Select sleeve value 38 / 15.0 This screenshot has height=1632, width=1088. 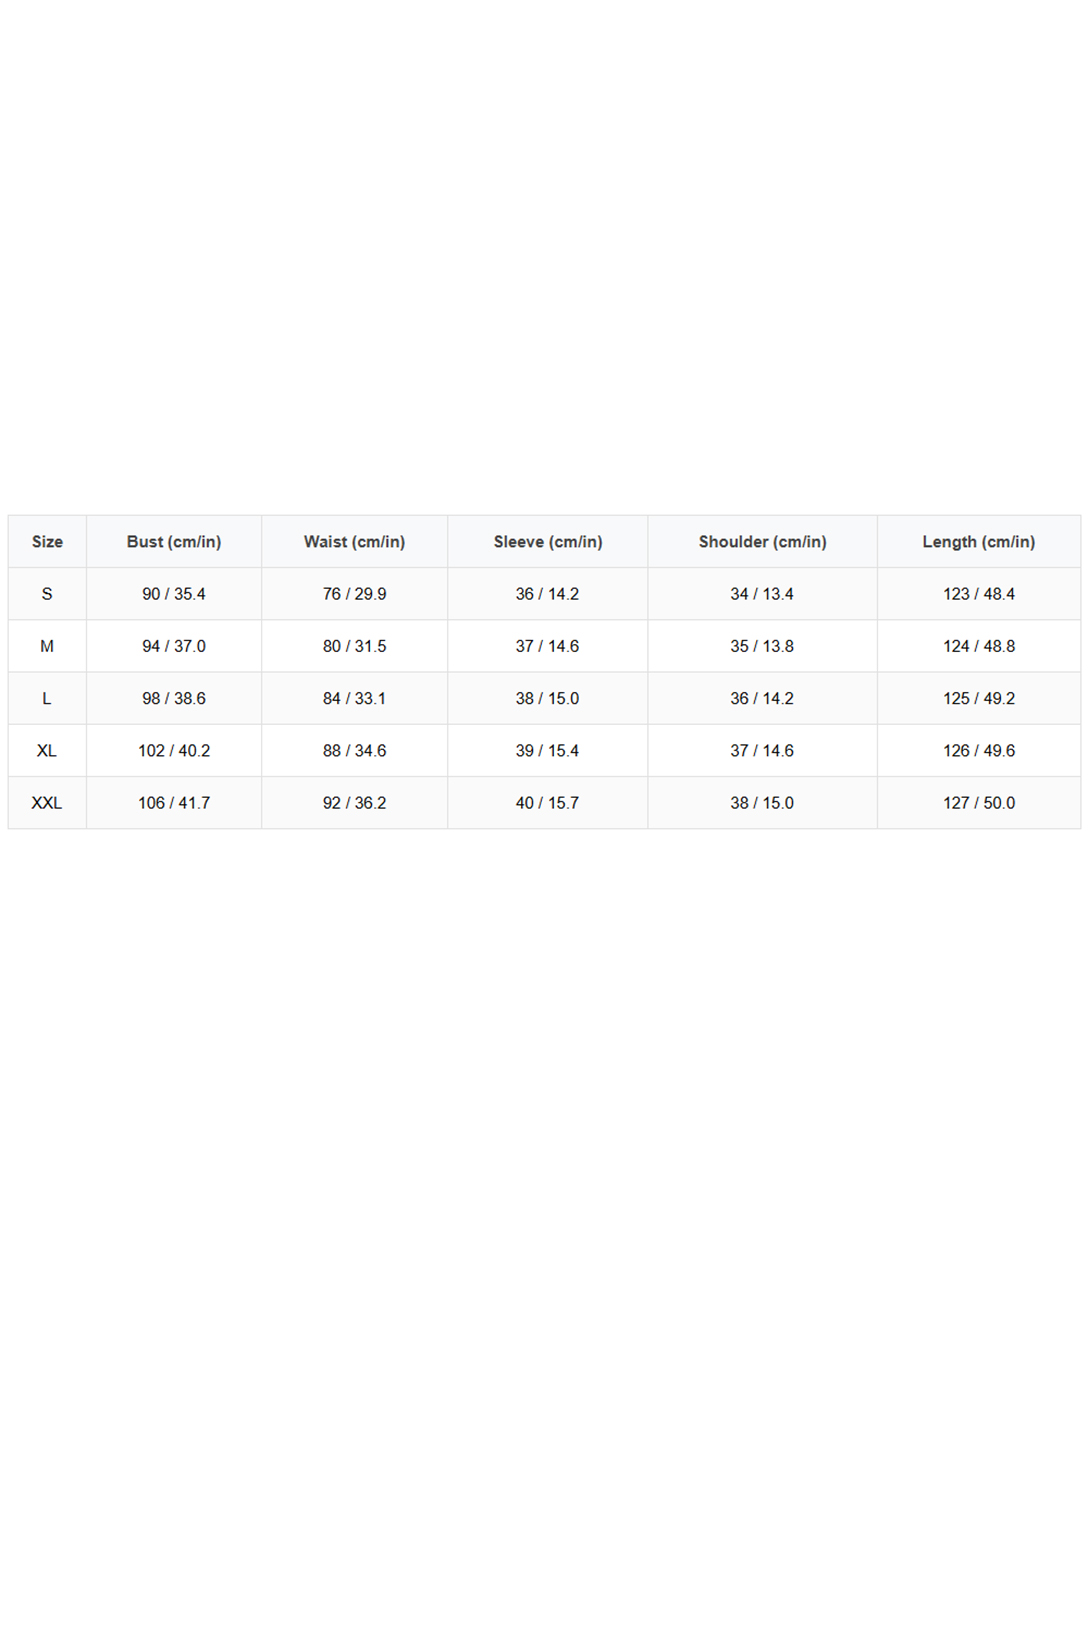(x=548, y=698)
